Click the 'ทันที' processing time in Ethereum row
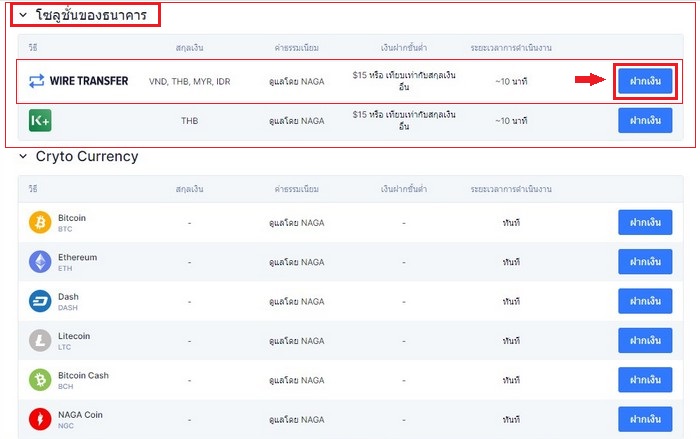This screenshot has height=439, width=700. coord(511,262)
